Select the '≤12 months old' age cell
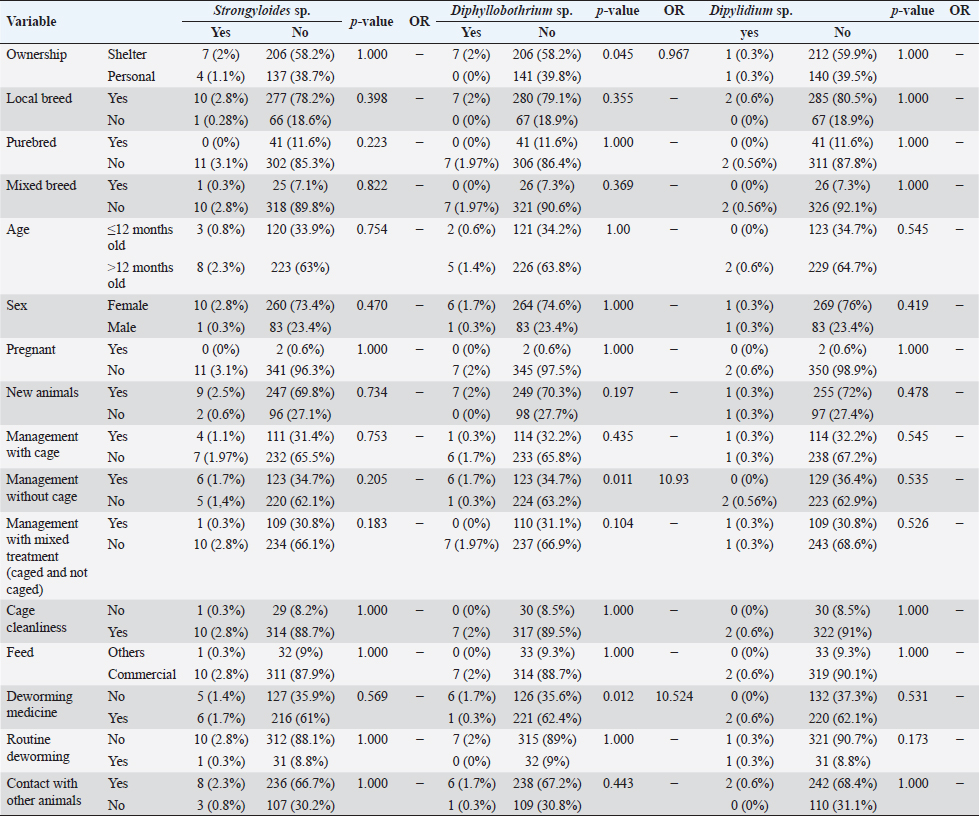 (140, 237)
